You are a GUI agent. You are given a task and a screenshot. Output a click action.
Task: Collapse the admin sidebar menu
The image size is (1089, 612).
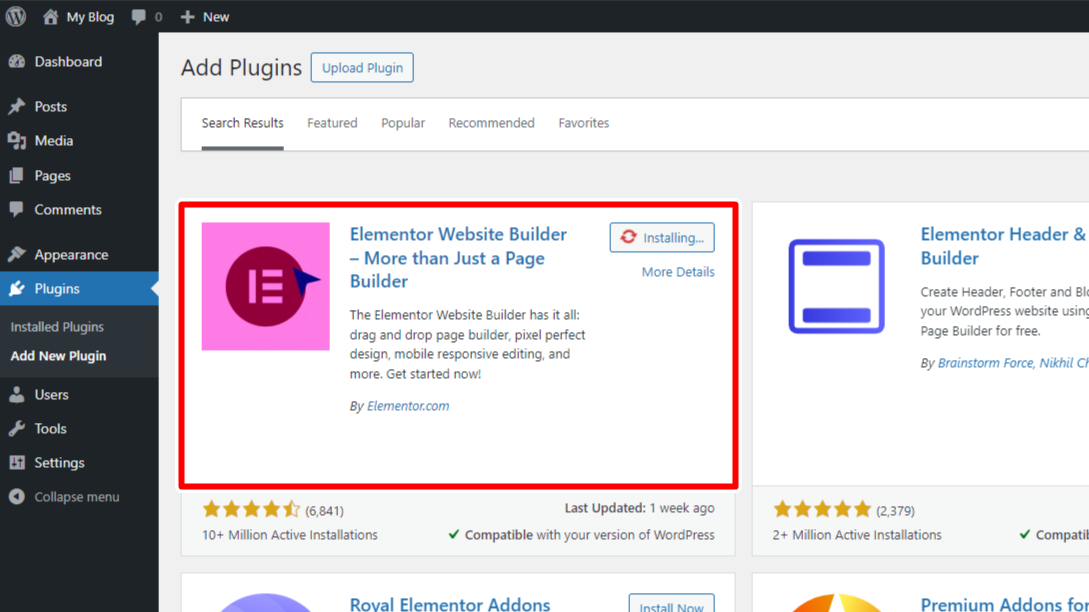tap(76, 497)
